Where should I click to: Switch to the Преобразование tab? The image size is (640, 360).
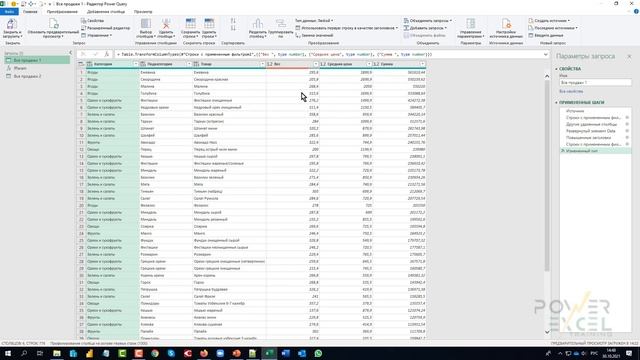(62, 11)
